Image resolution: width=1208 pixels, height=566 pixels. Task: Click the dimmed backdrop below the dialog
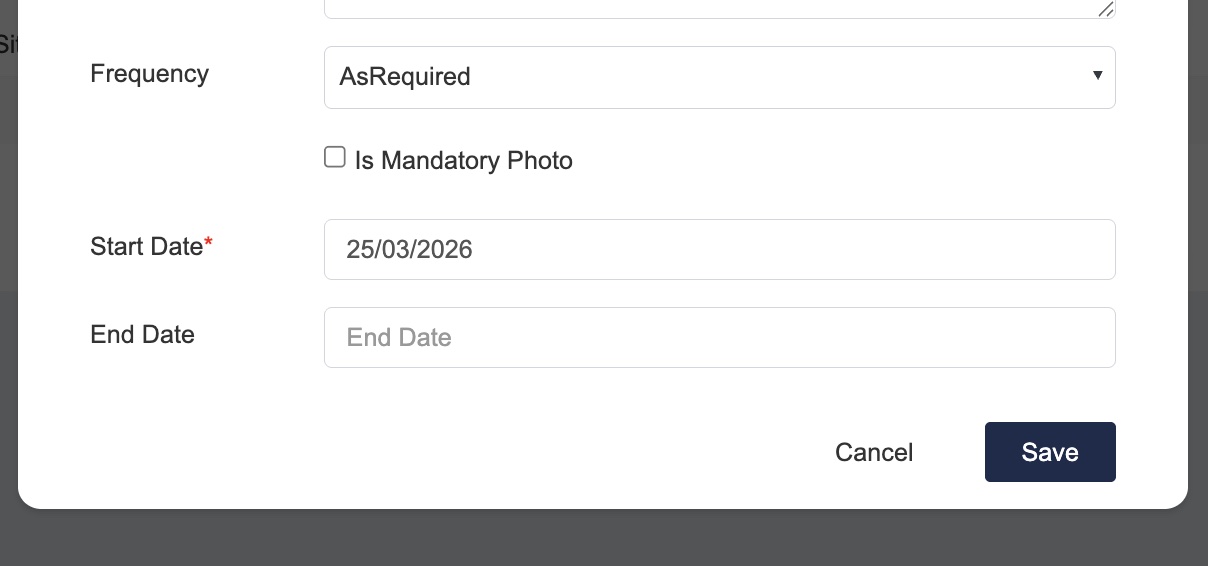pyautogui.click(x=600, y=539)
